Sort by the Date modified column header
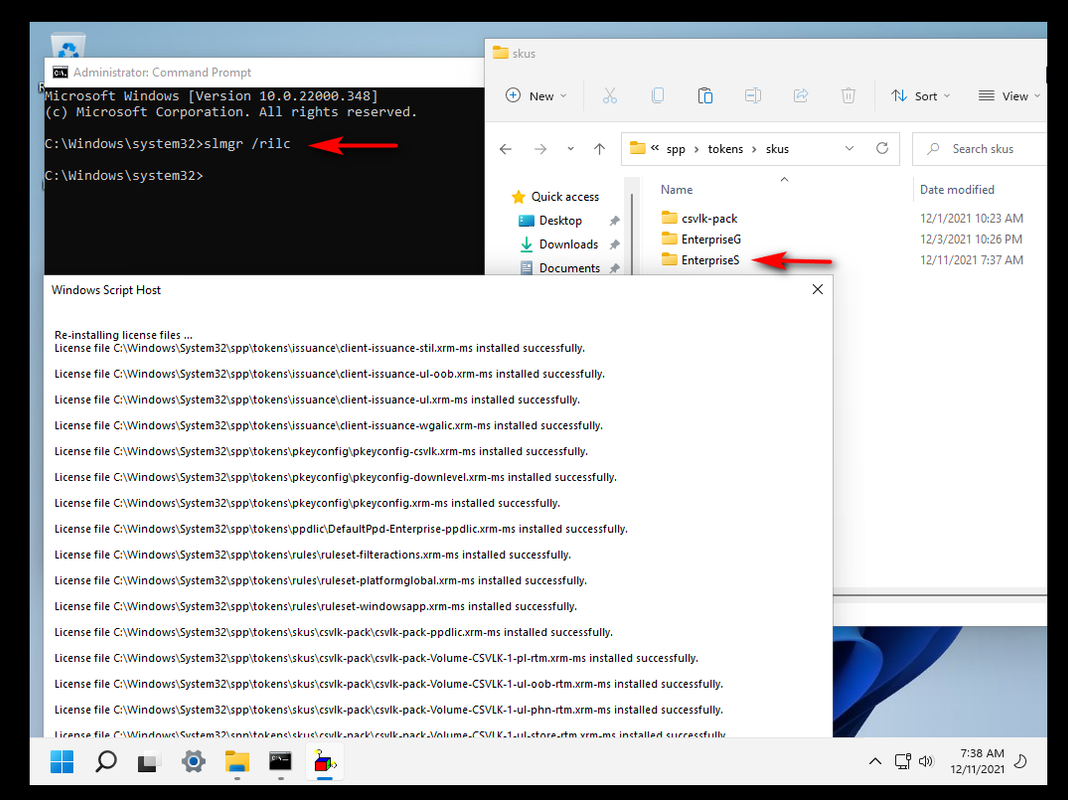This screenshot has height=800, width=1068. coord(957,190)
